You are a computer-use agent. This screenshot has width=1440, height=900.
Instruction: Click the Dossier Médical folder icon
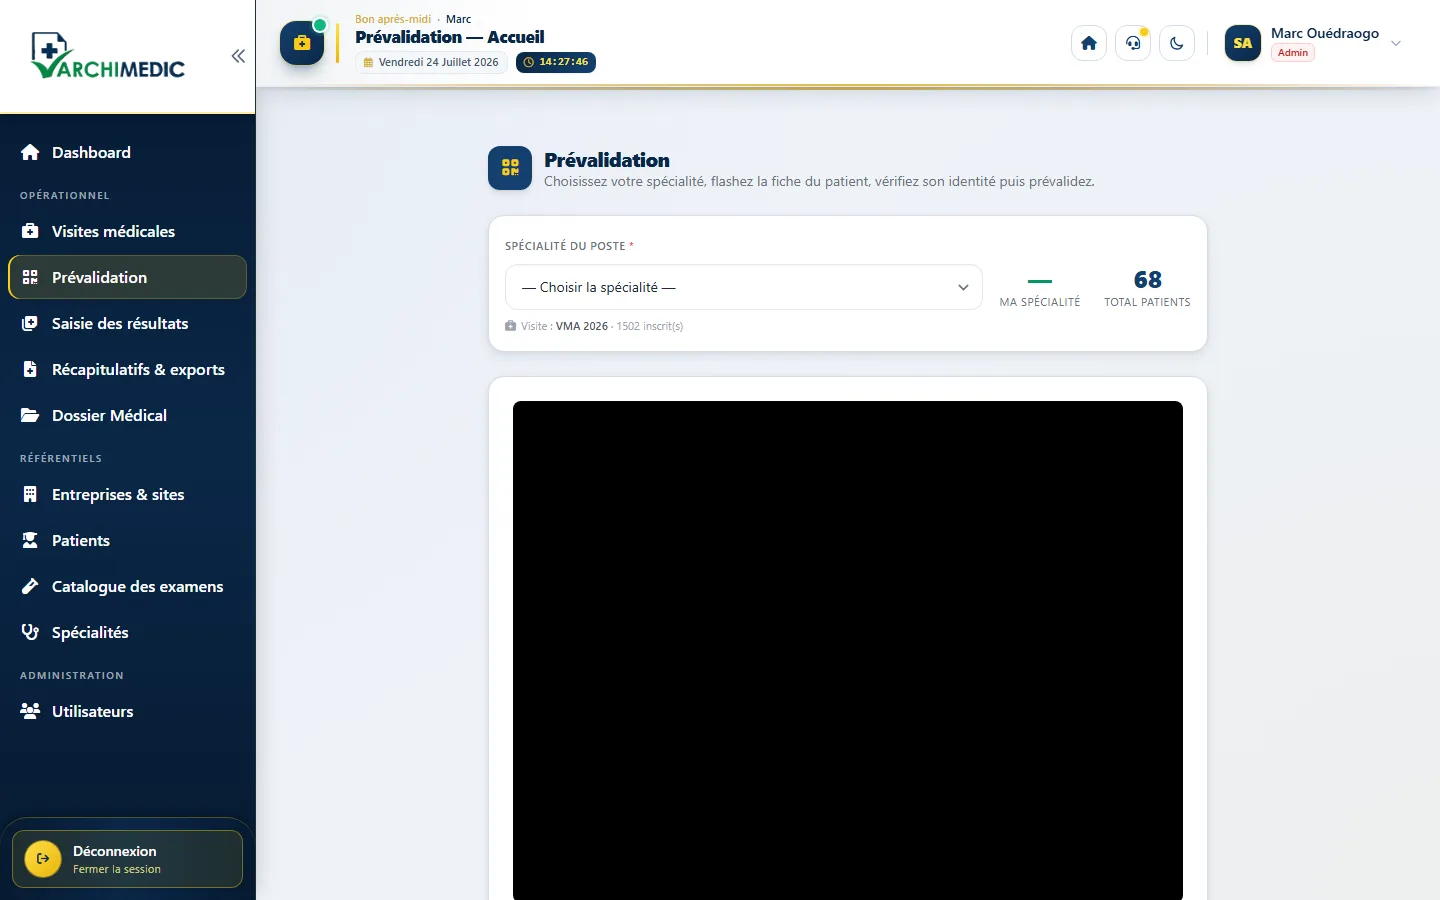pos(30,415)
